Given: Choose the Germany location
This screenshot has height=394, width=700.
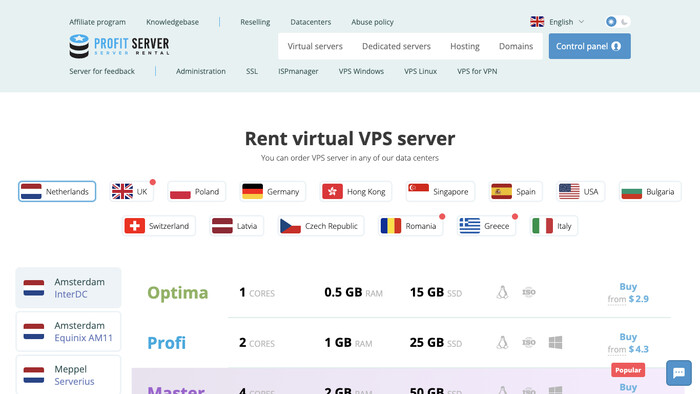Looking at the screenshot, I should click(273, 191).
